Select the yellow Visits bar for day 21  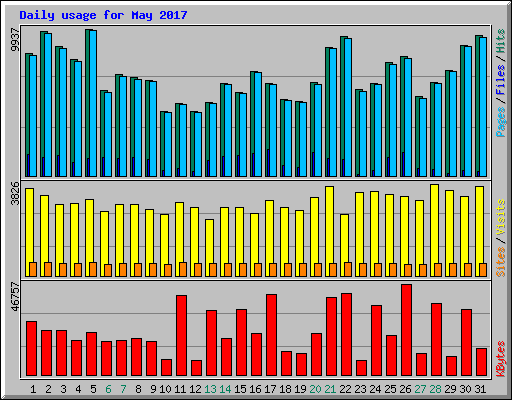(x=329, y=231)
